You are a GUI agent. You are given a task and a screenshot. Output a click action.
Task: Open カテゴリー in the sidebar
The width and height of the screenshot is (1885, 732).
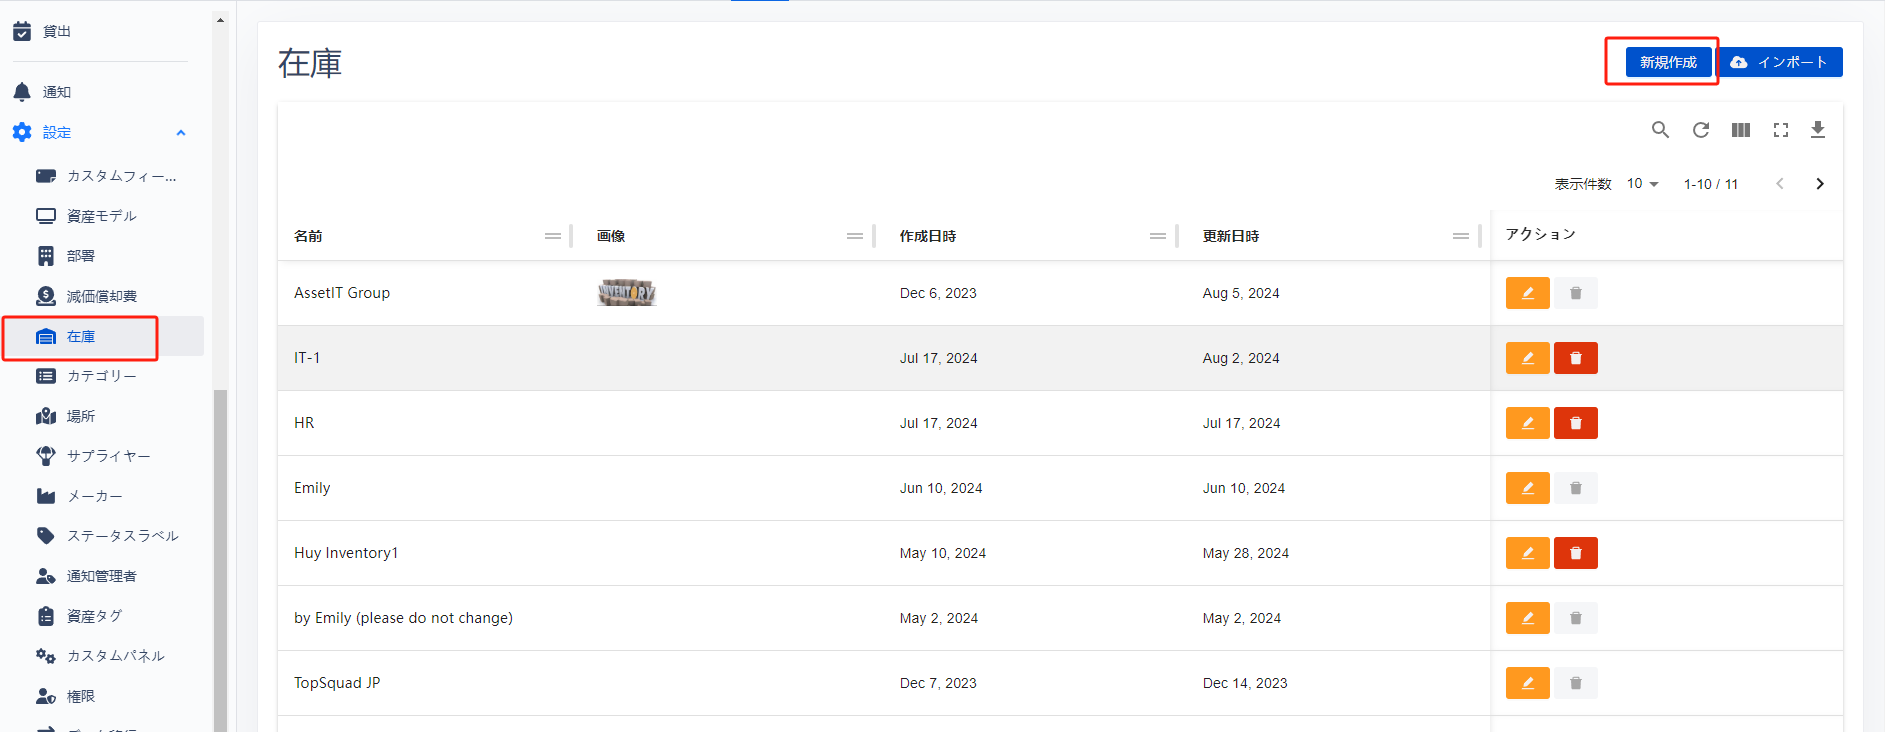(101, 376)
